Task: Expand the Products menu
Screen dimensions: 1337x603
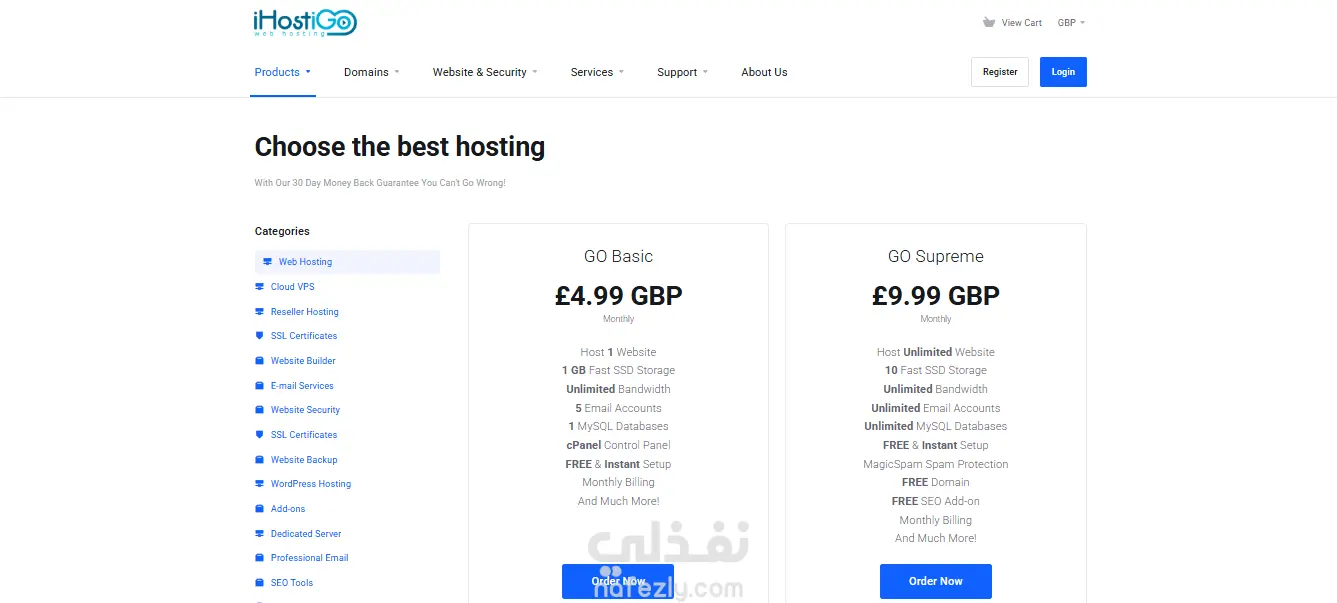Action: 282,72
